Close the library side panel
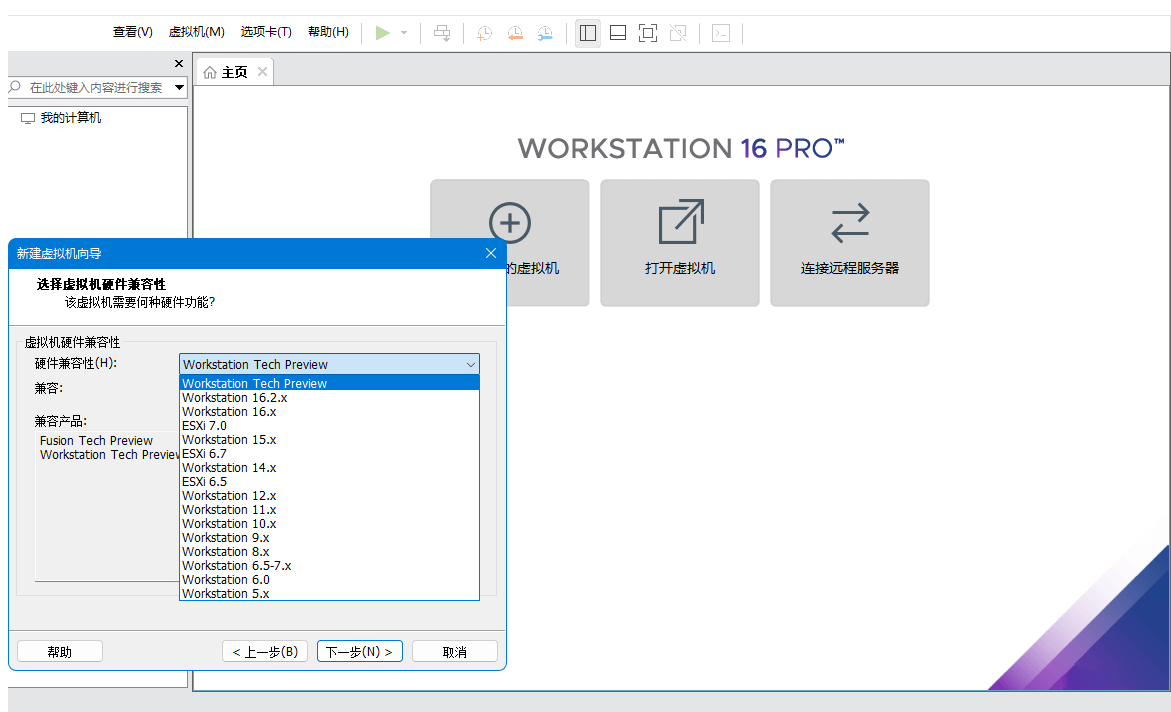Screen dimensions: 1171x712 178,64
